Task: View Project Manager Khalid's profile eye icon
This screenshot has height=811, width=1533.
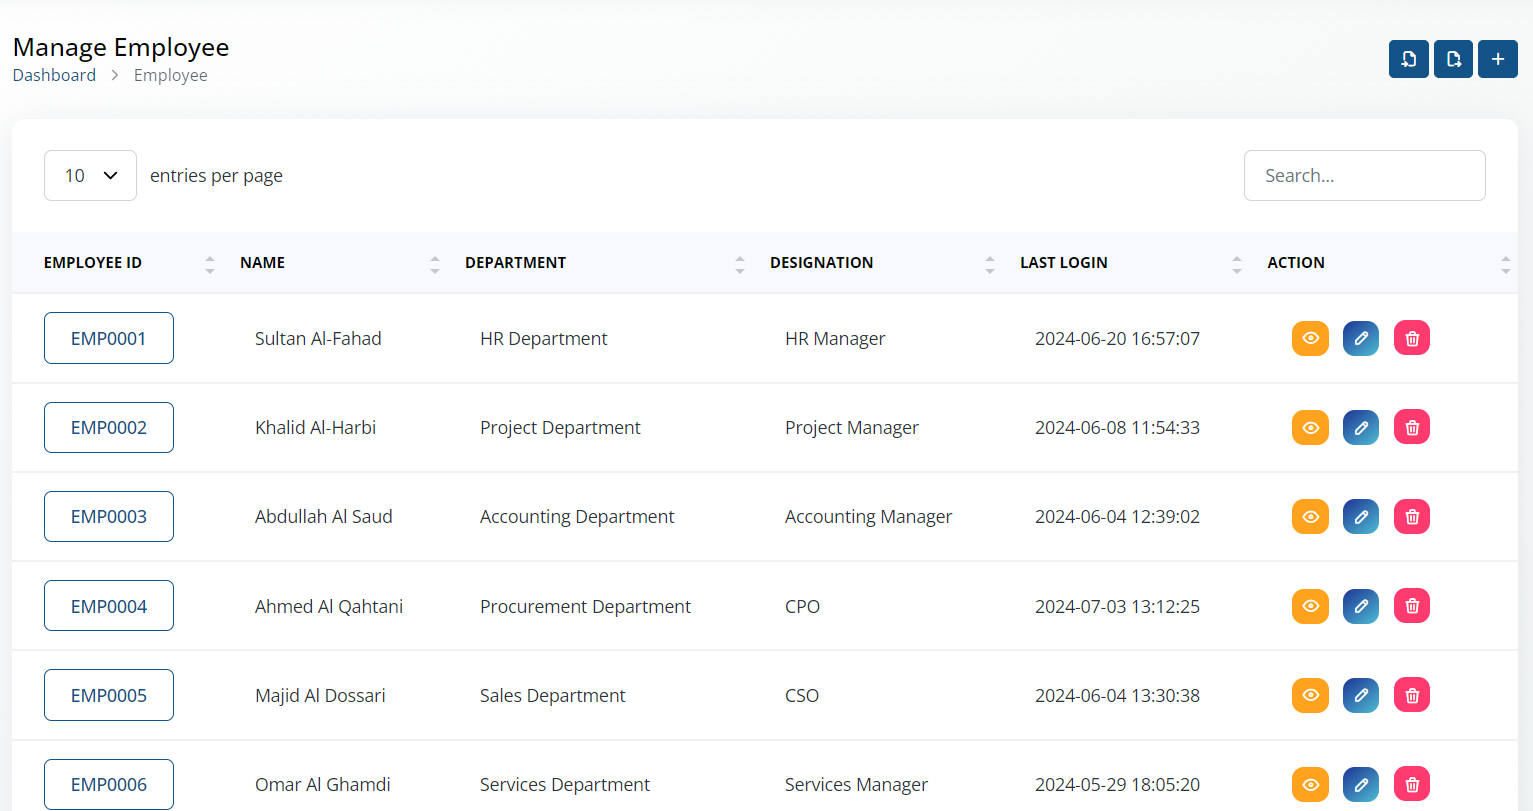Action: pos(1310,427)
